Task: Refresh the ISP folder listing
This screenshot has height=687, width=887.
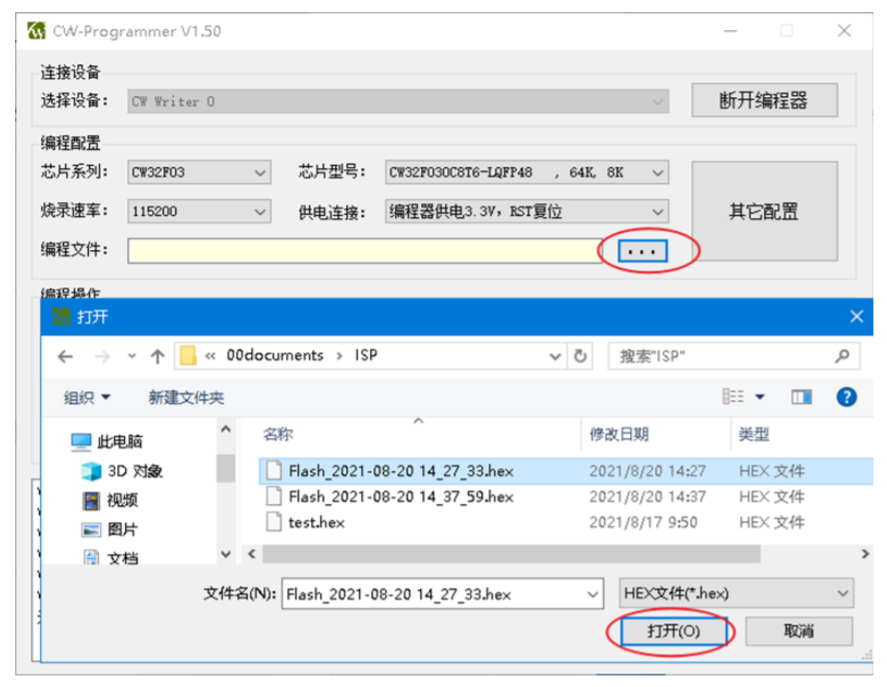Action: 580,357
